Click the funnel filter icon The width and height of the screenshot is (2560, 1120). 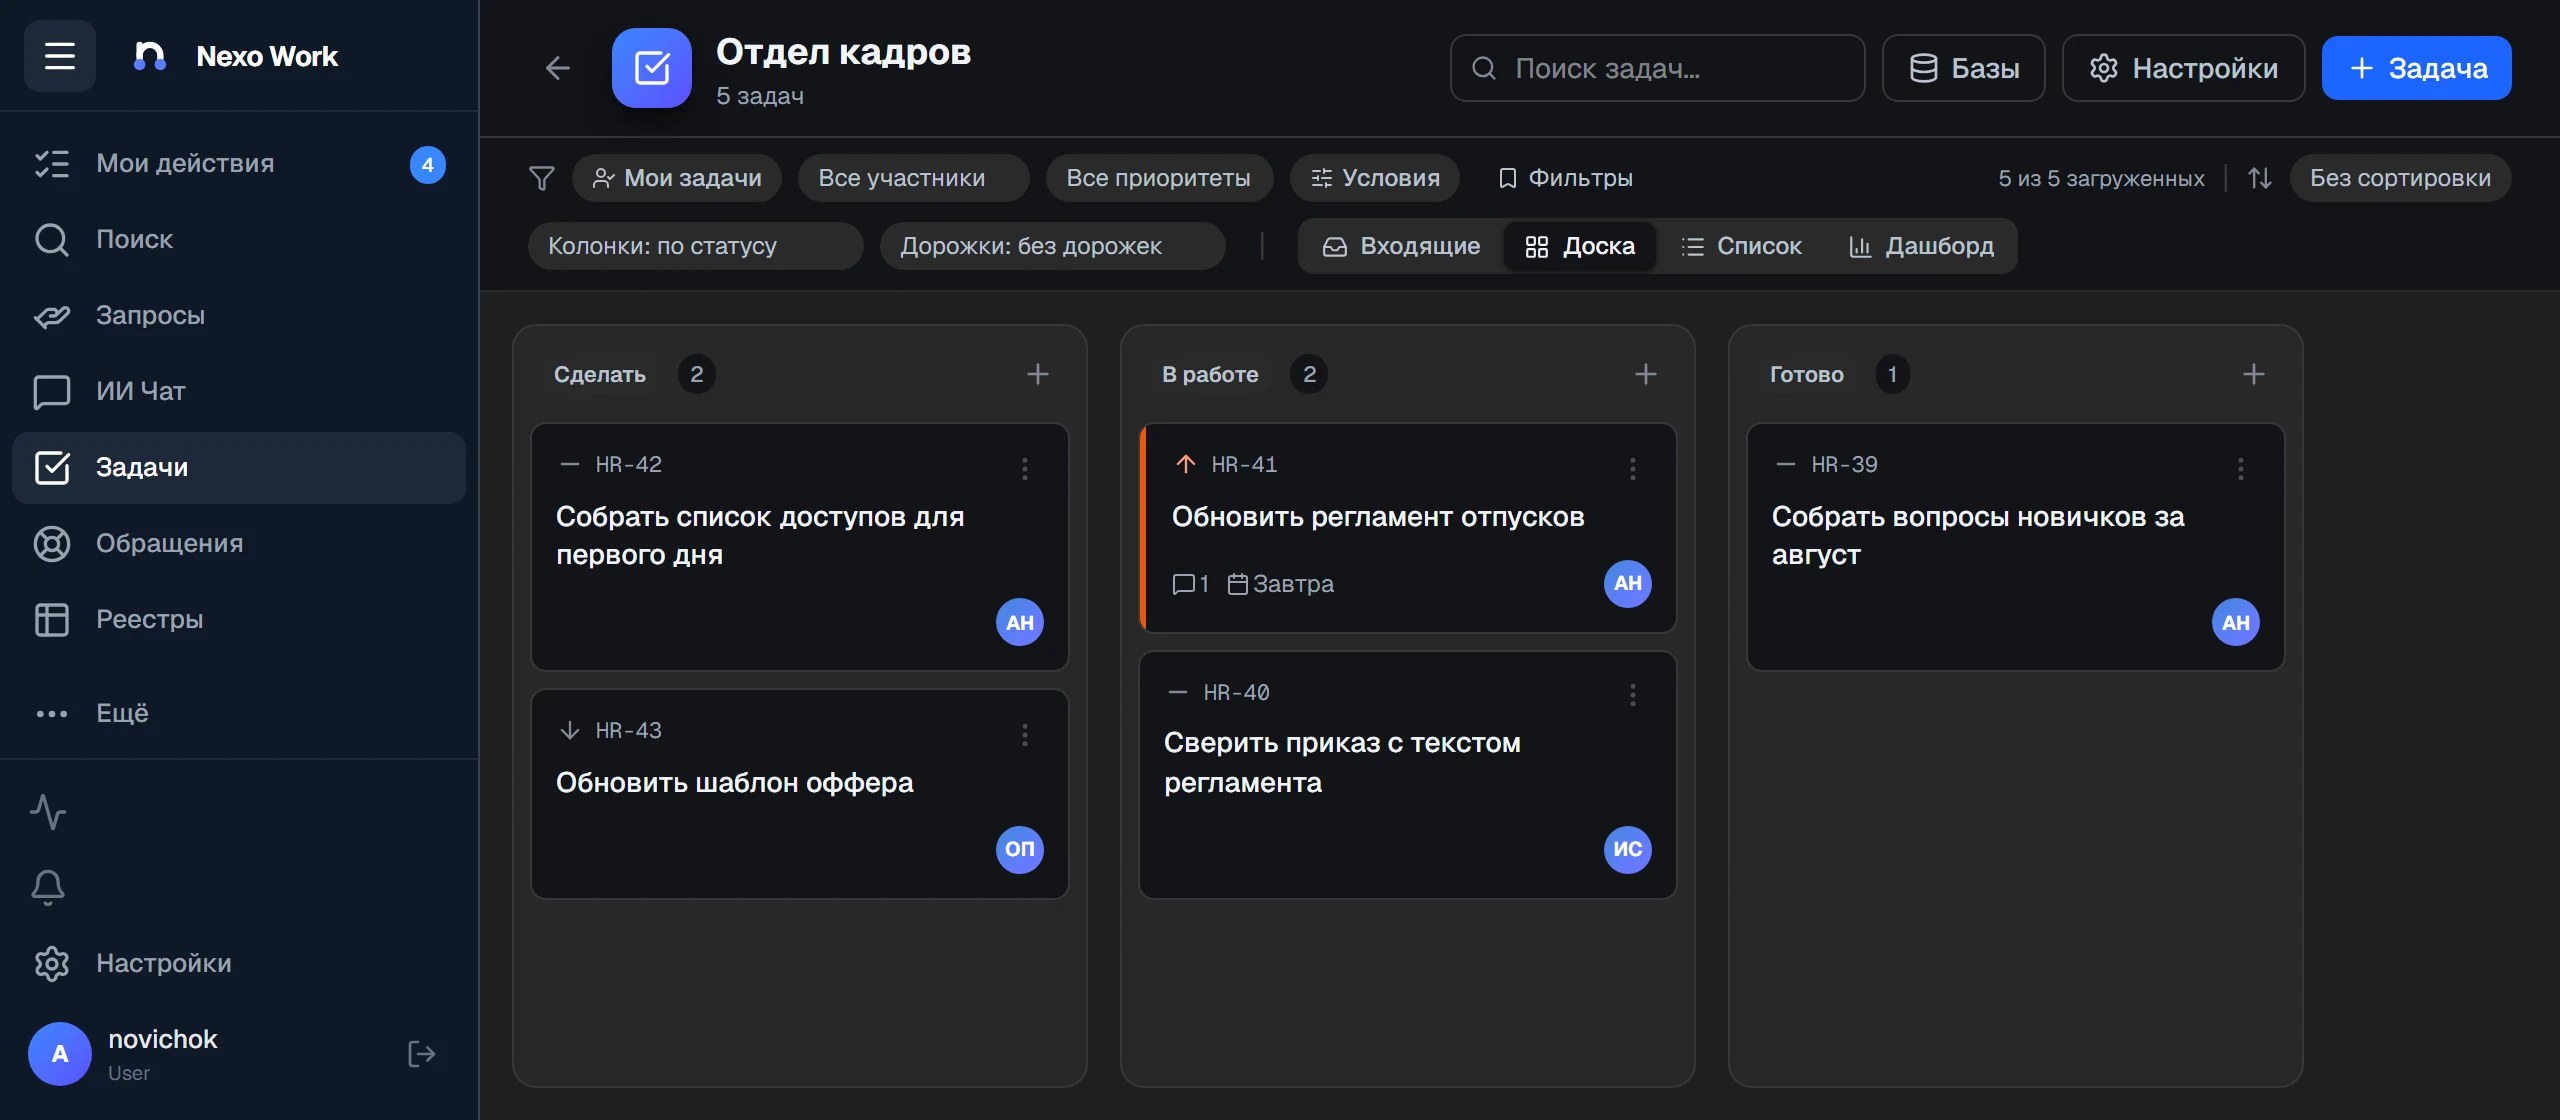tap(541, 178)
